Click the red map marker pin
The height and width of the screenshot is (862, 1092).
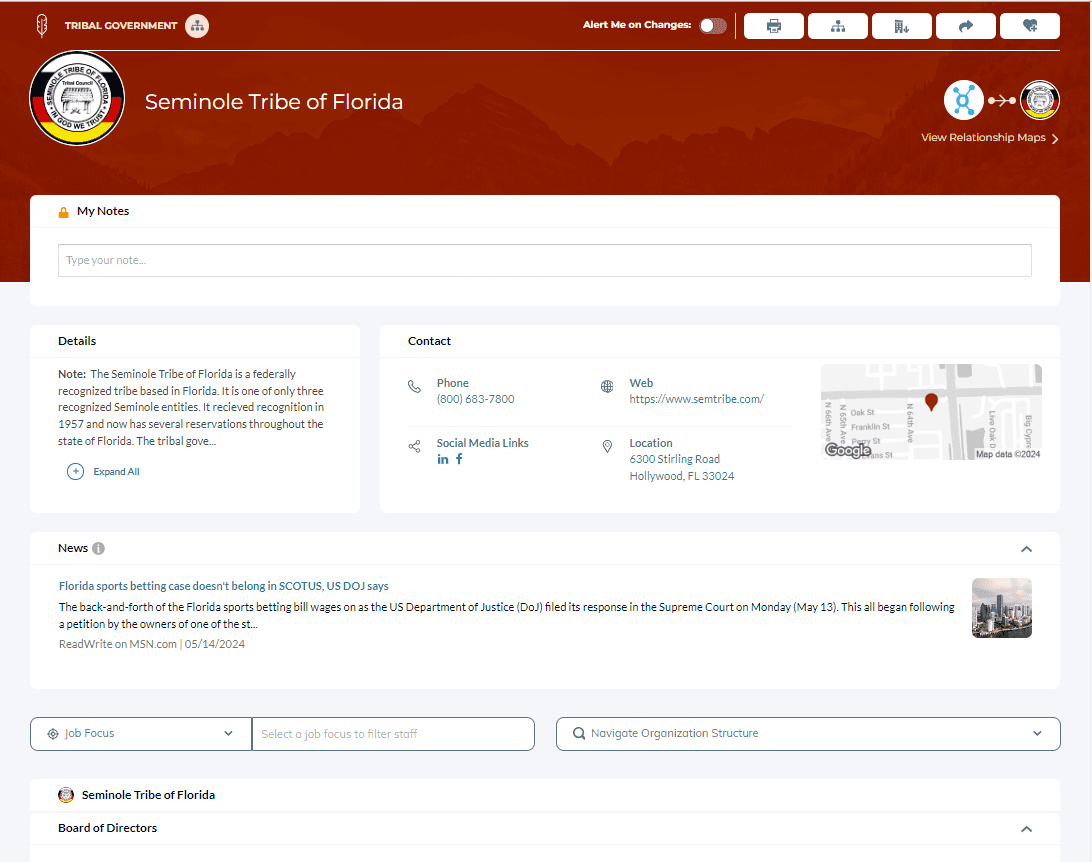tap(931, 402)
